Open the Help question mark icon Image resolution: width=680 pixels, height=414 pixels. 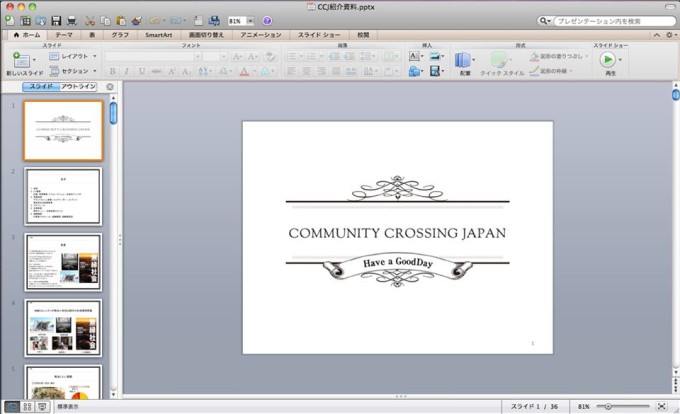click(x=267, y=20)
